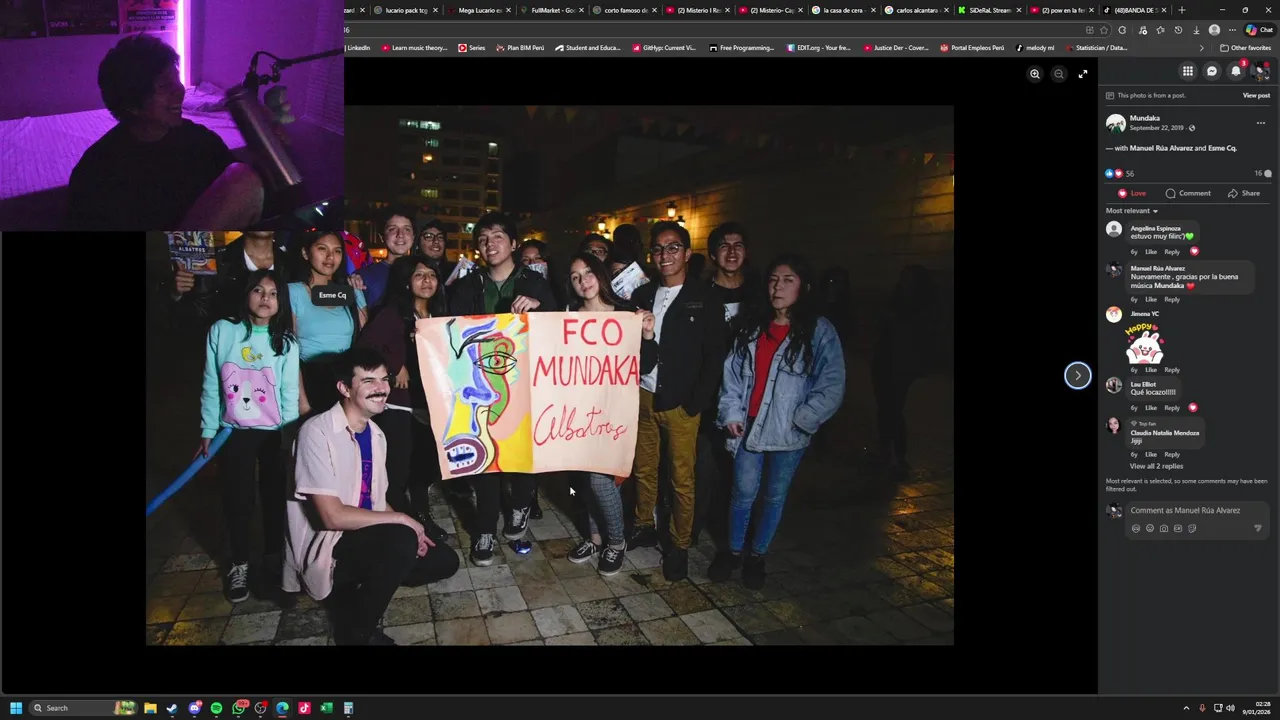Switch to the SiDeRaL Stream tab
Image resolution: width=1280 pixels, height=720 pixels.
pos(989,10)
